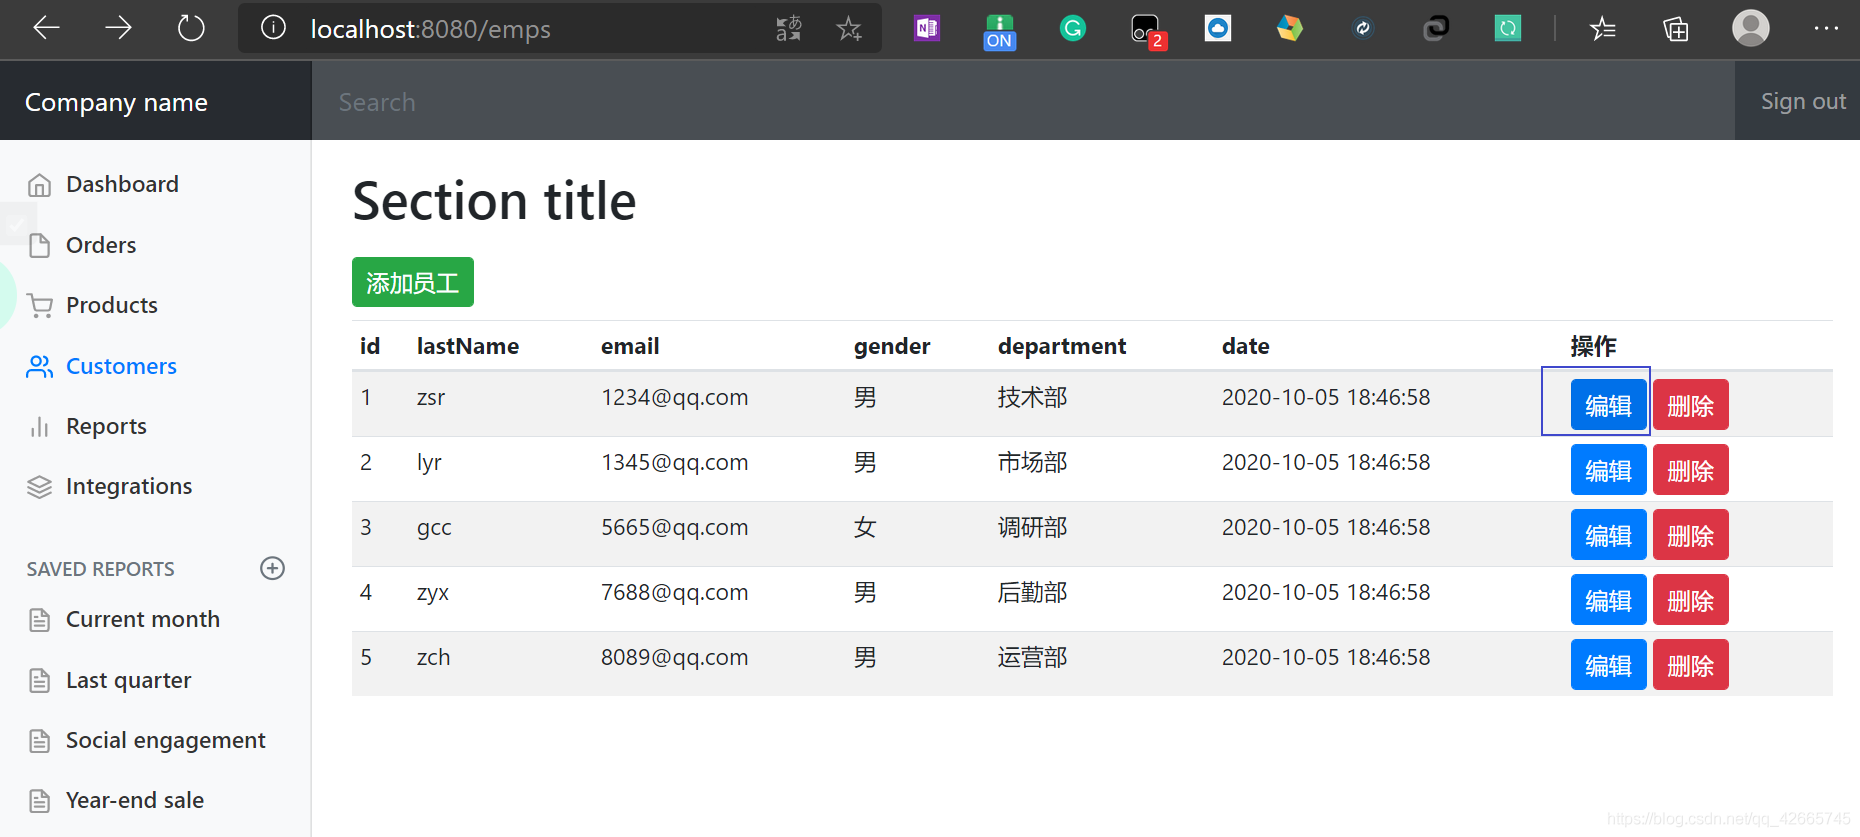Image resolution: width=1860 pixels, height=837 pixels.
Task: Select the email 5665@qq.com
Action: [x=675, y=527]
